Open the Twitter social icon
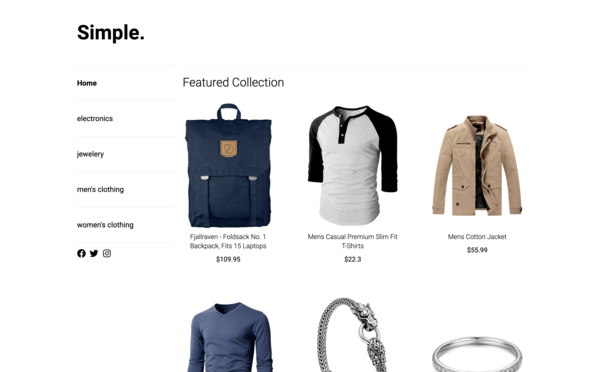The image size is (600, 372). tap(94, 253)
